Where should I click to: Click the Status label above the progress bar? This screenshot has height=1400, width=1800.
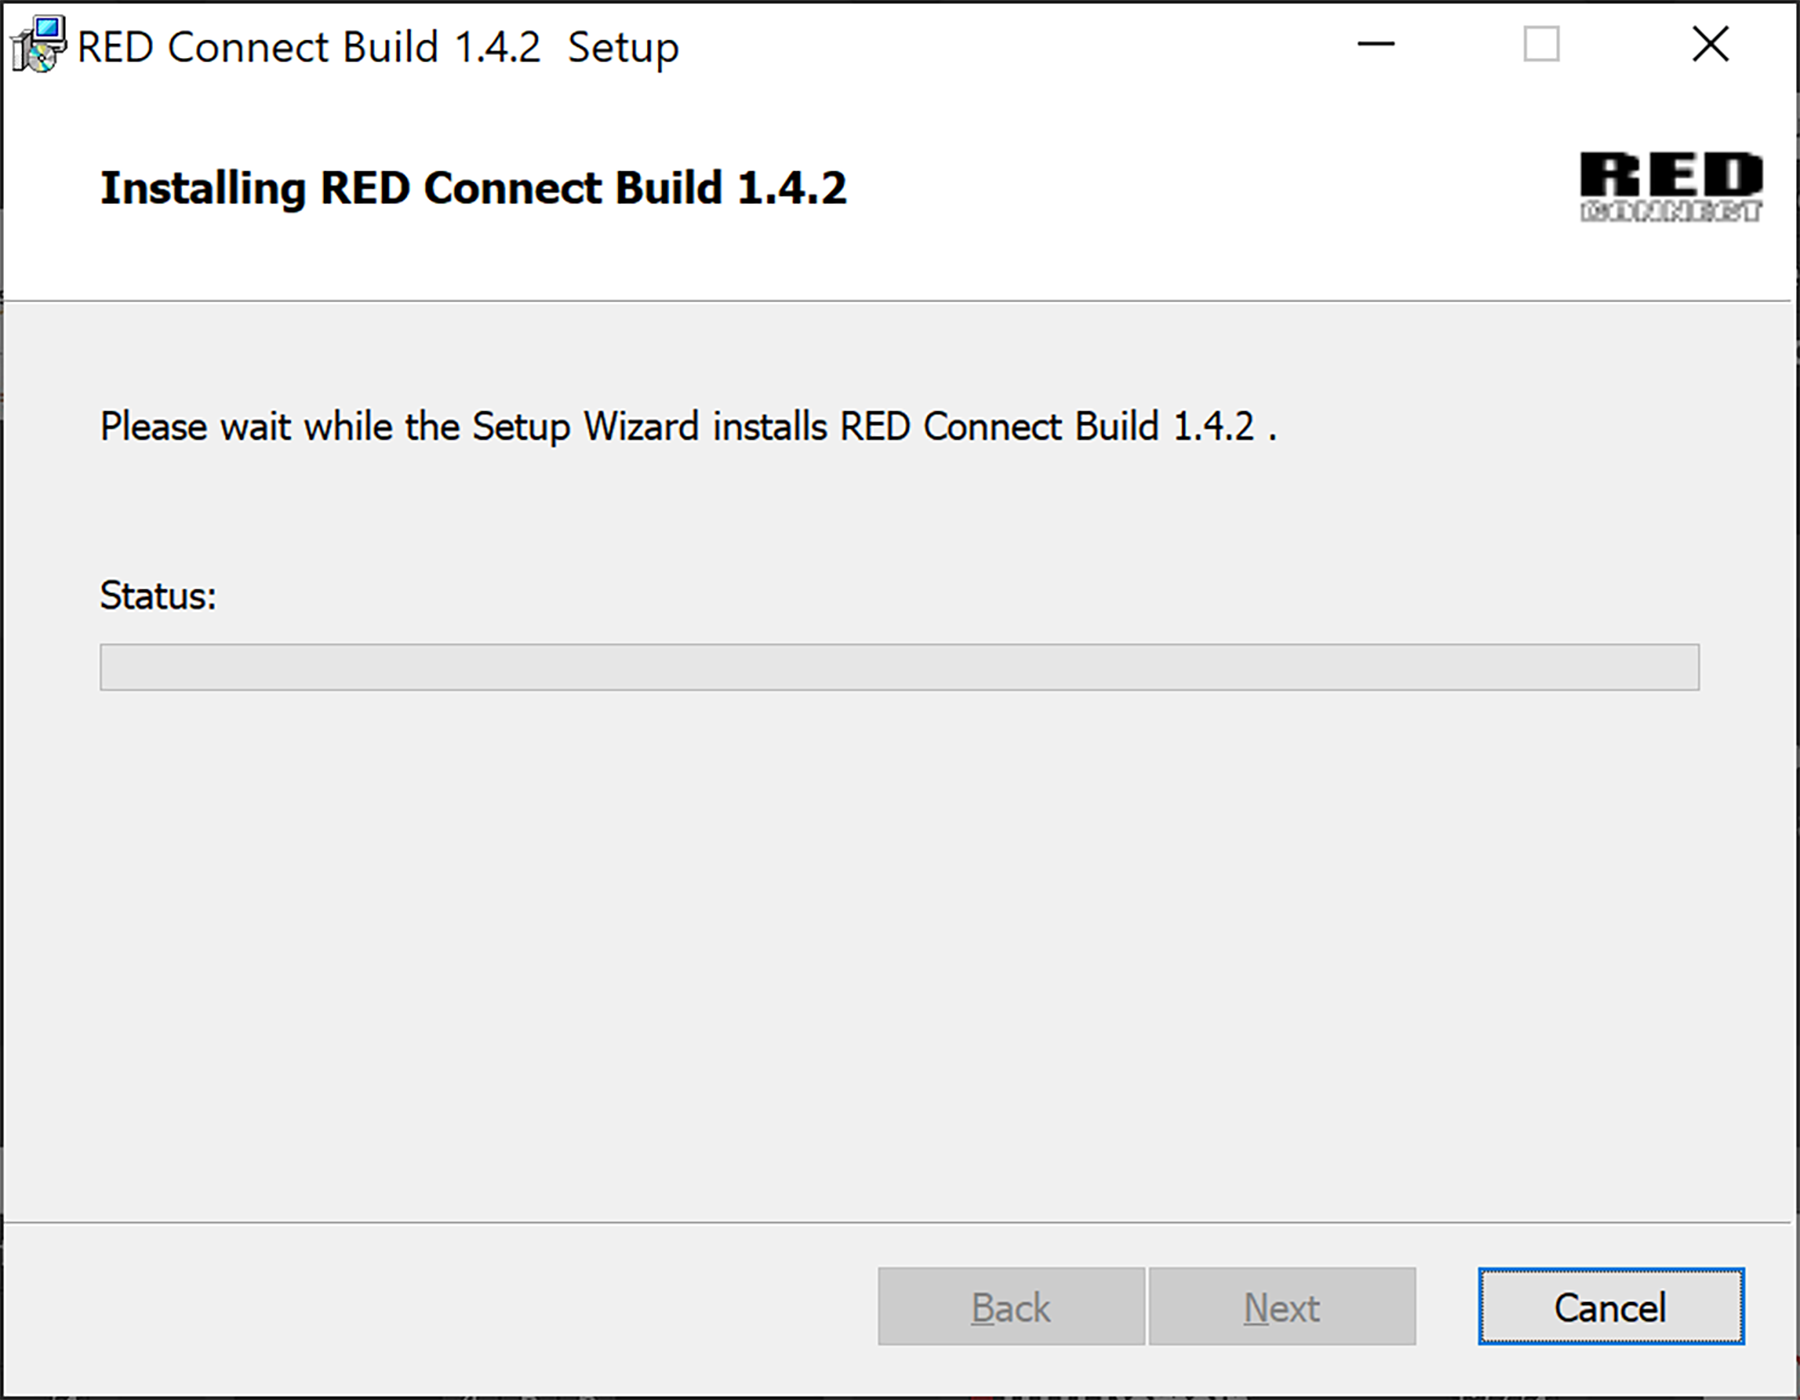tap(158, 596)
